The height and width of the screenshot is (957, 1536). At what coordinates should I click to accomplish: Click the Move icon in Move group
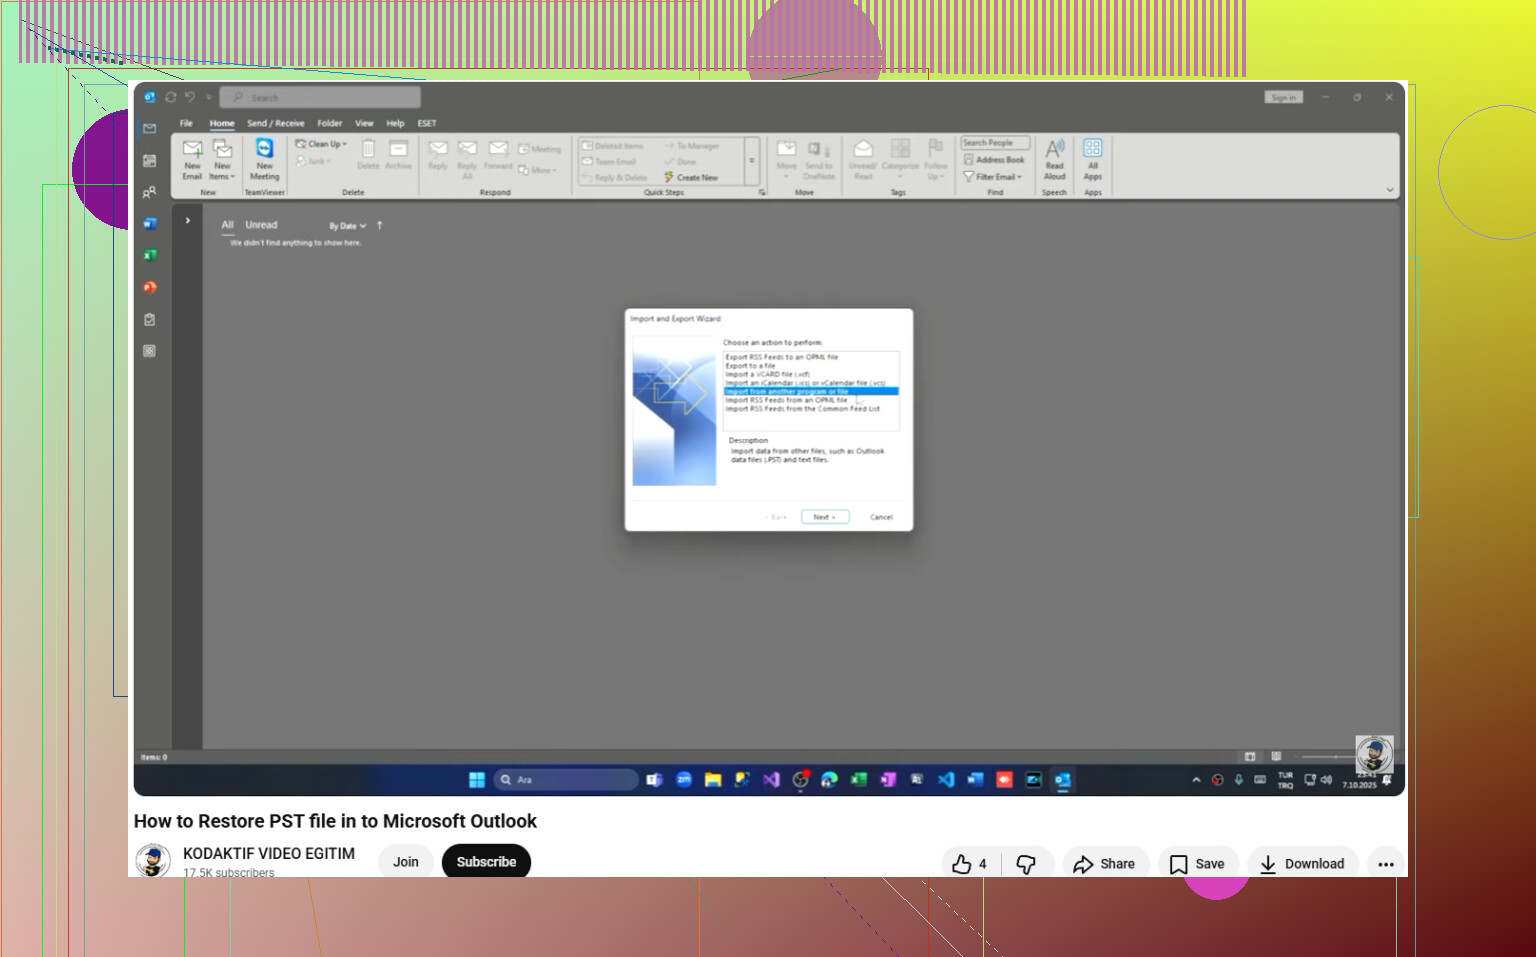coord(787,159)
